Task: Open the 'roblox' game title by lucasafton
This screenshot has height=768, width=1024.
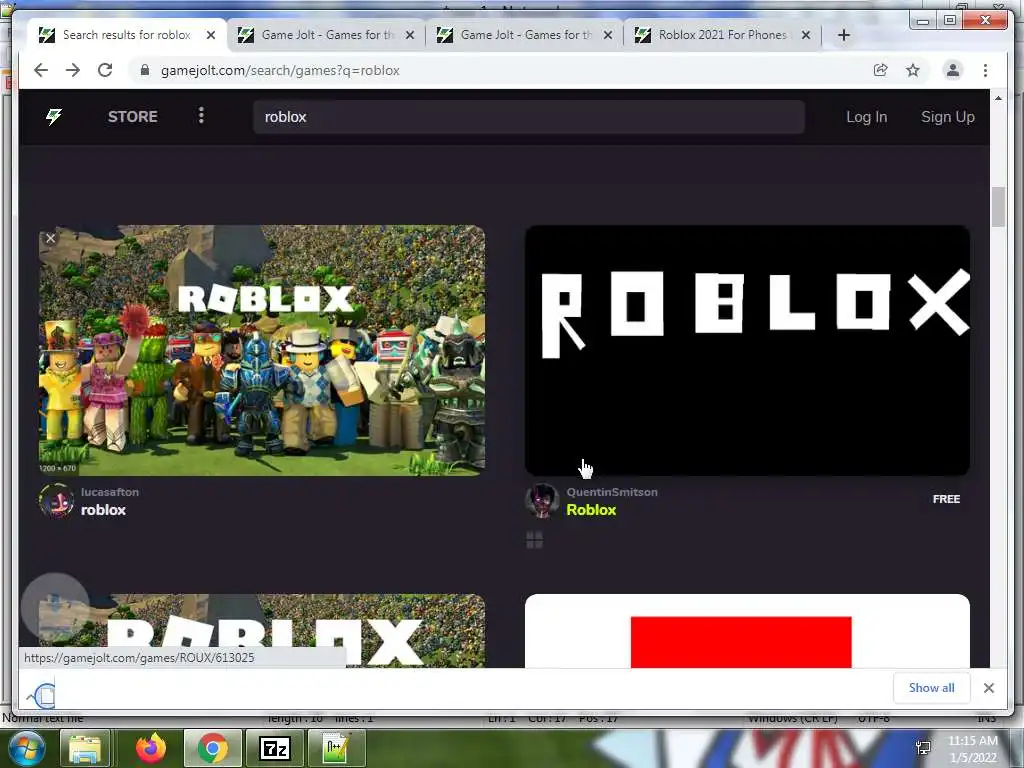Action: click(103, 510)
